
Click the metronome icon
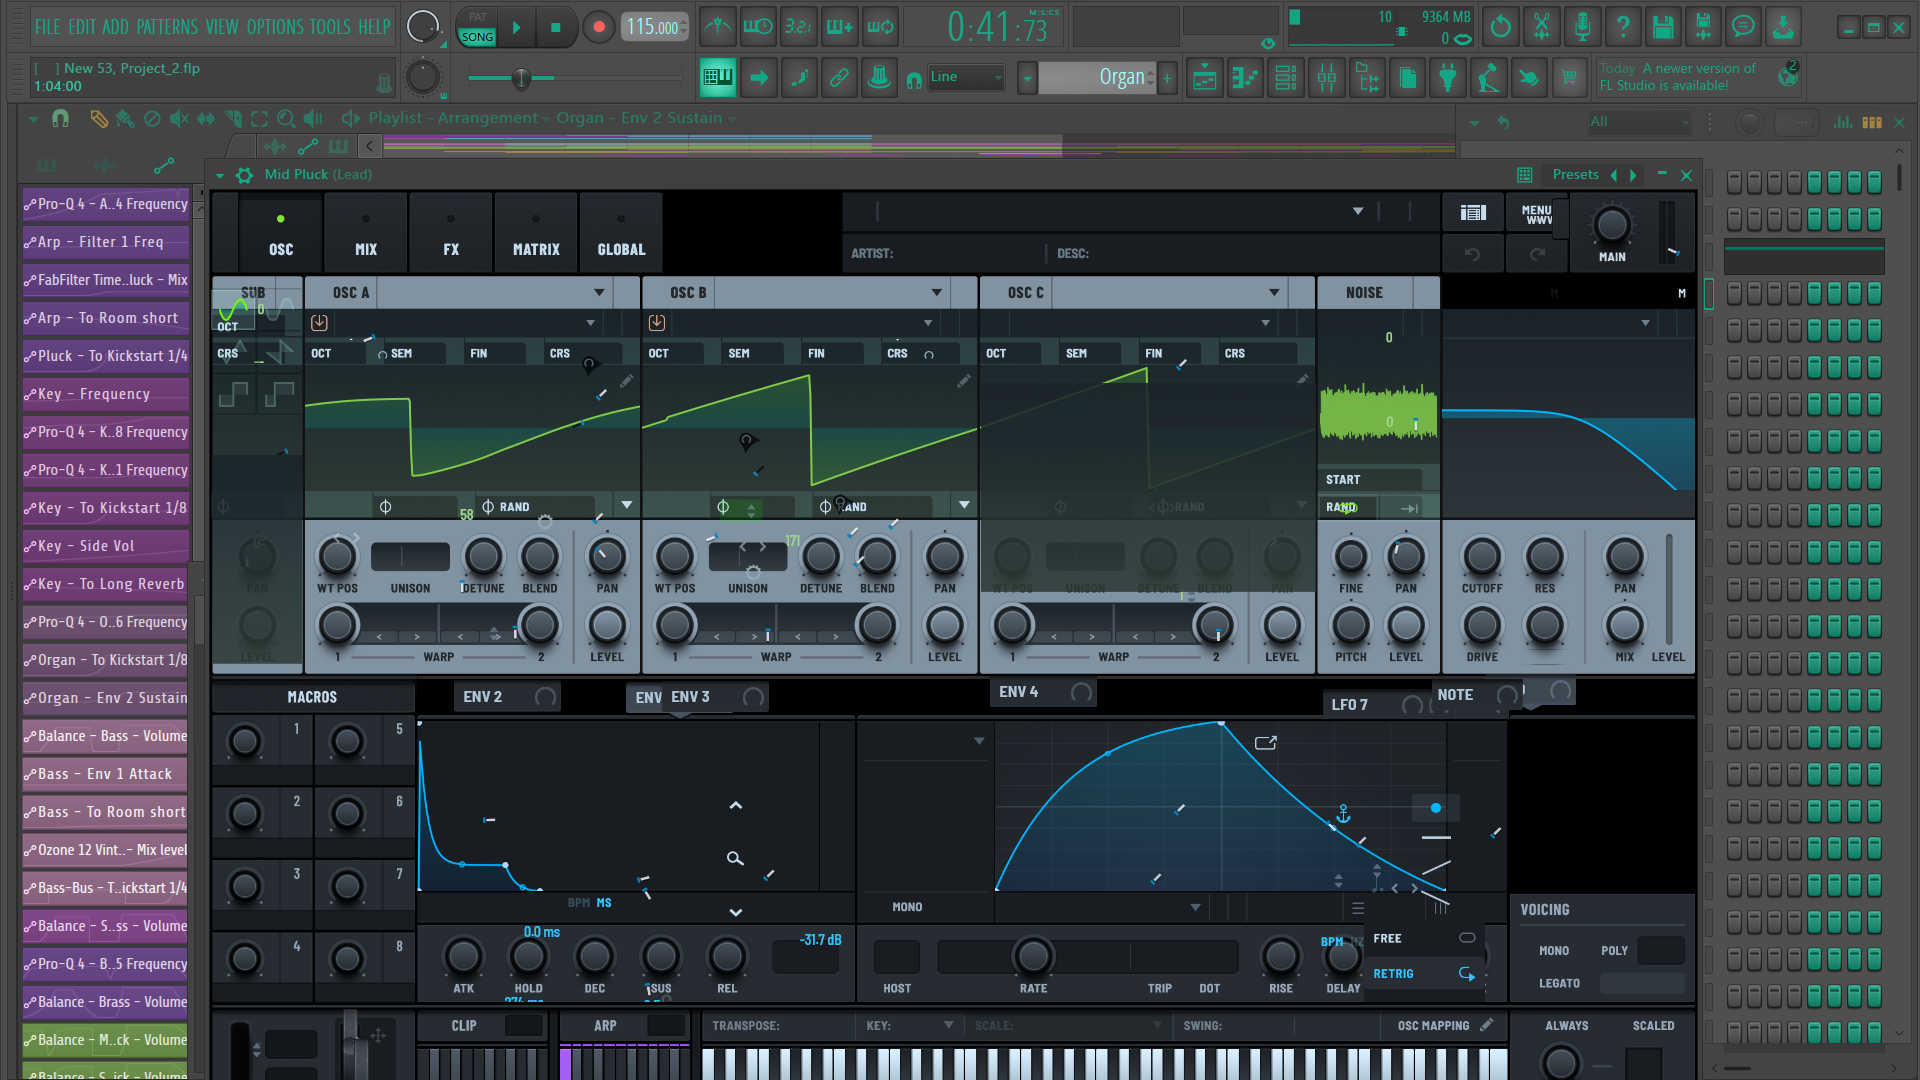click(x=718, y=27)
